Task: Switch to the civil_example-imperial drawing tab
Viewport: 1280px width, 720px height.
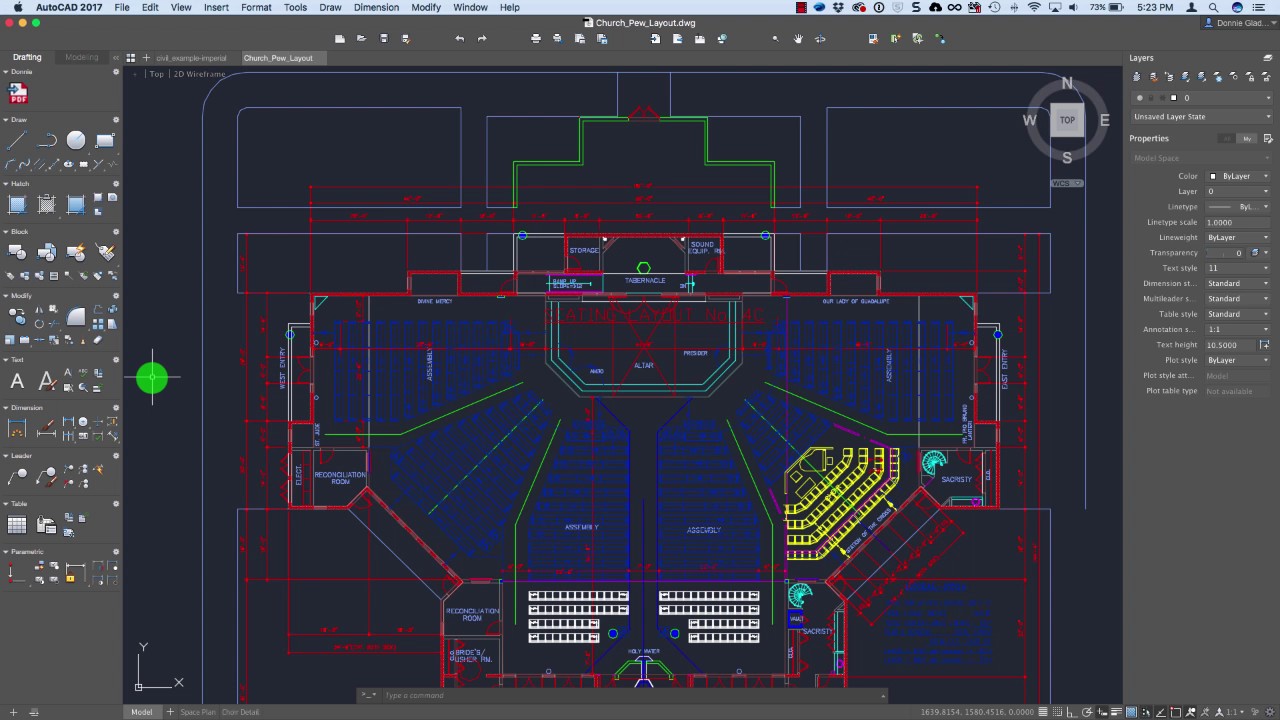Action: click(191, 58)
